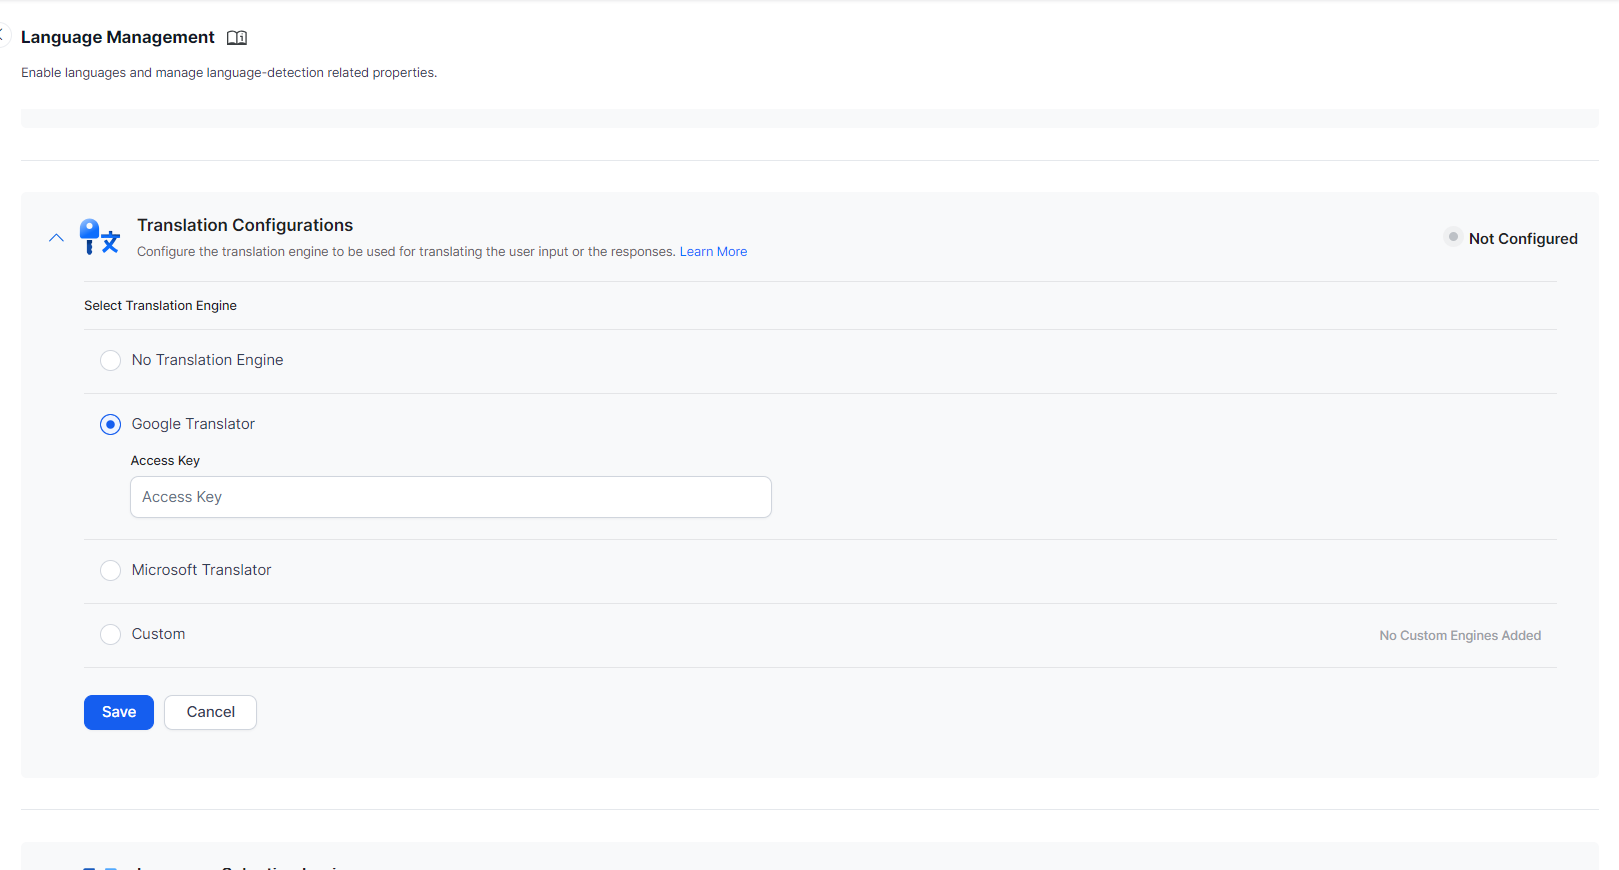Click the empty collapsed panel below the description
Screen dimensions: 1619x870
809,118
